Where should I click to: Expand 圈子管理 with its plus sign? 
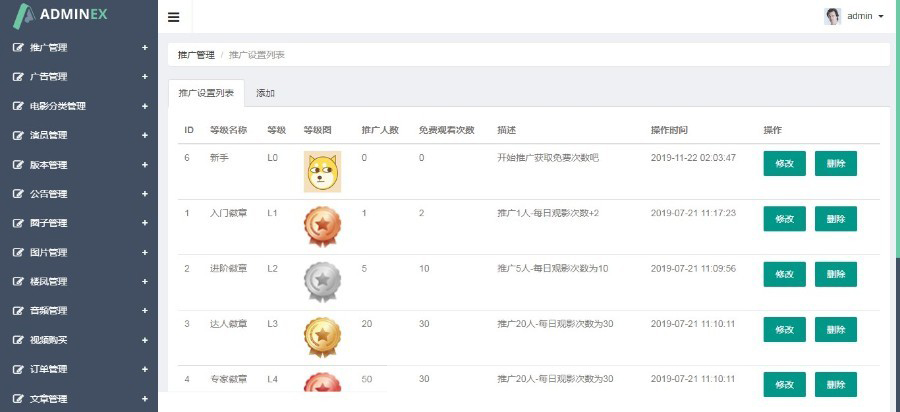(x=145, y=223)
